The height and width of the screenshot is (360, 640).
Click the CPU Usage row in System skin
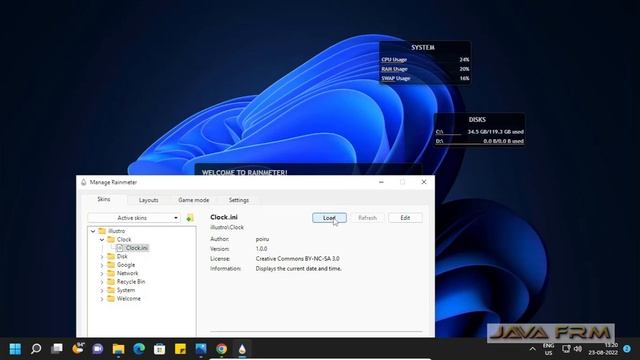425,60
